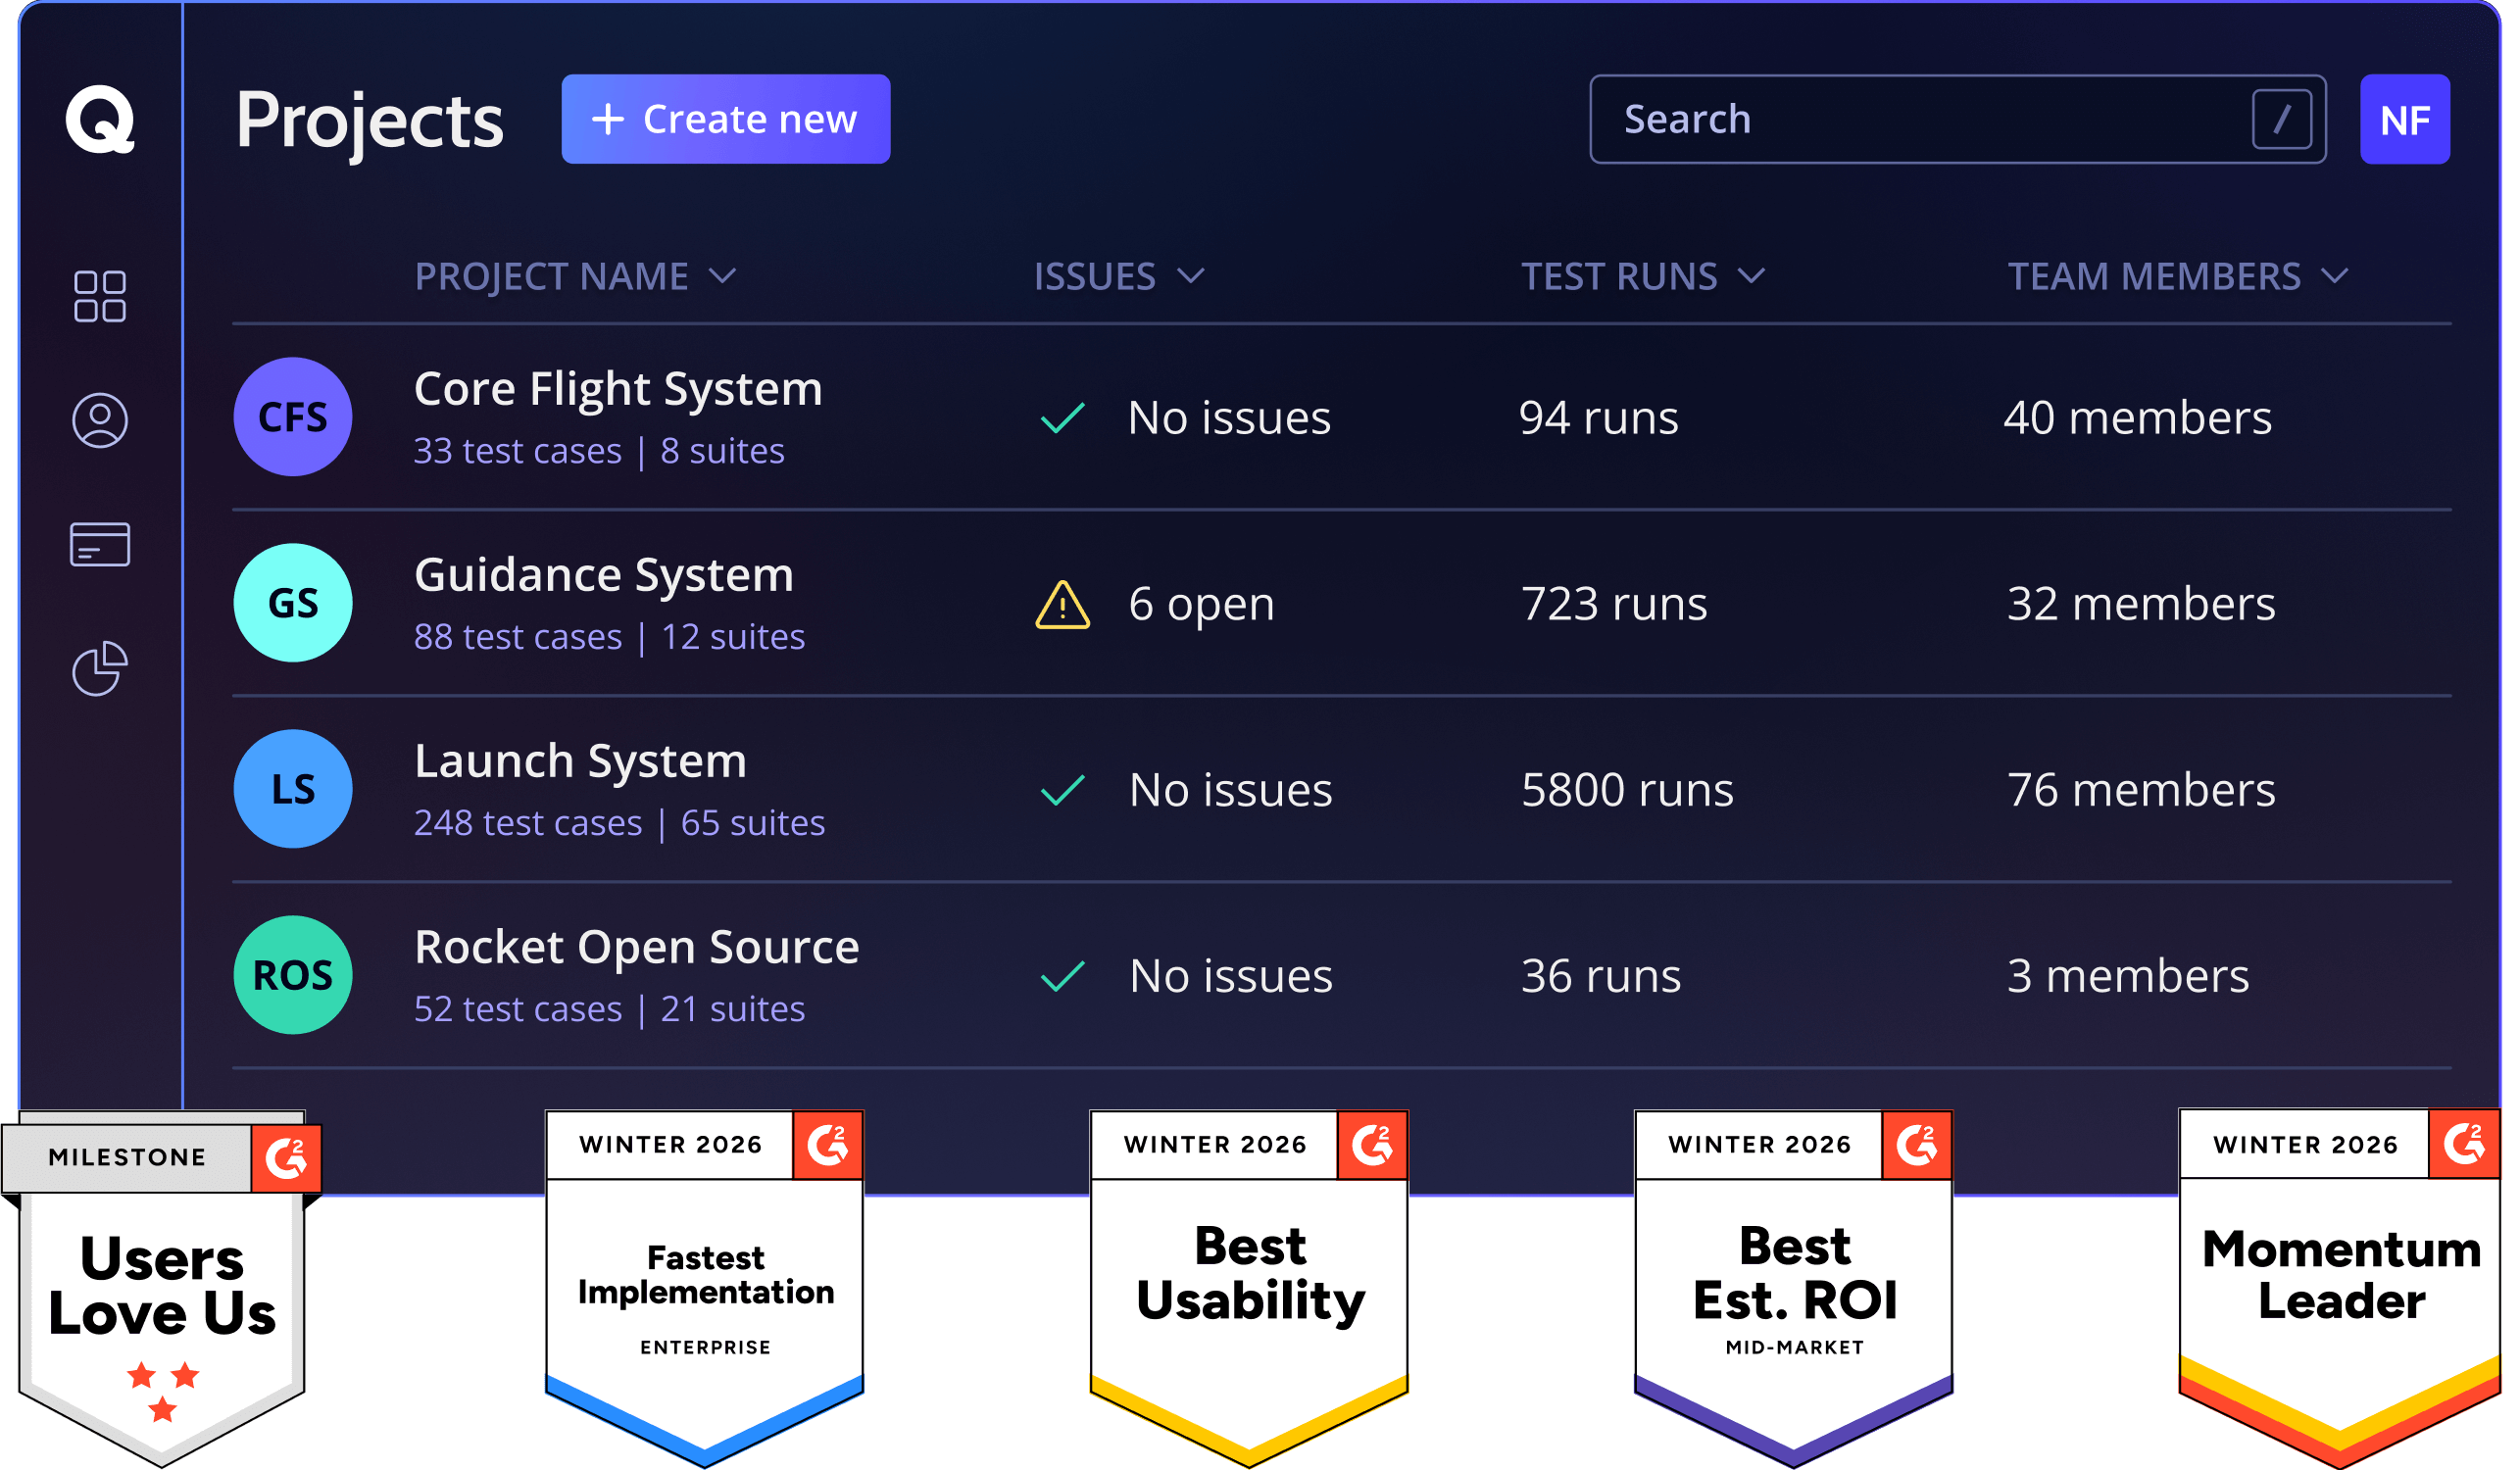
Task: Open the billing card sidebar icon
Action: tap(100, 545)
